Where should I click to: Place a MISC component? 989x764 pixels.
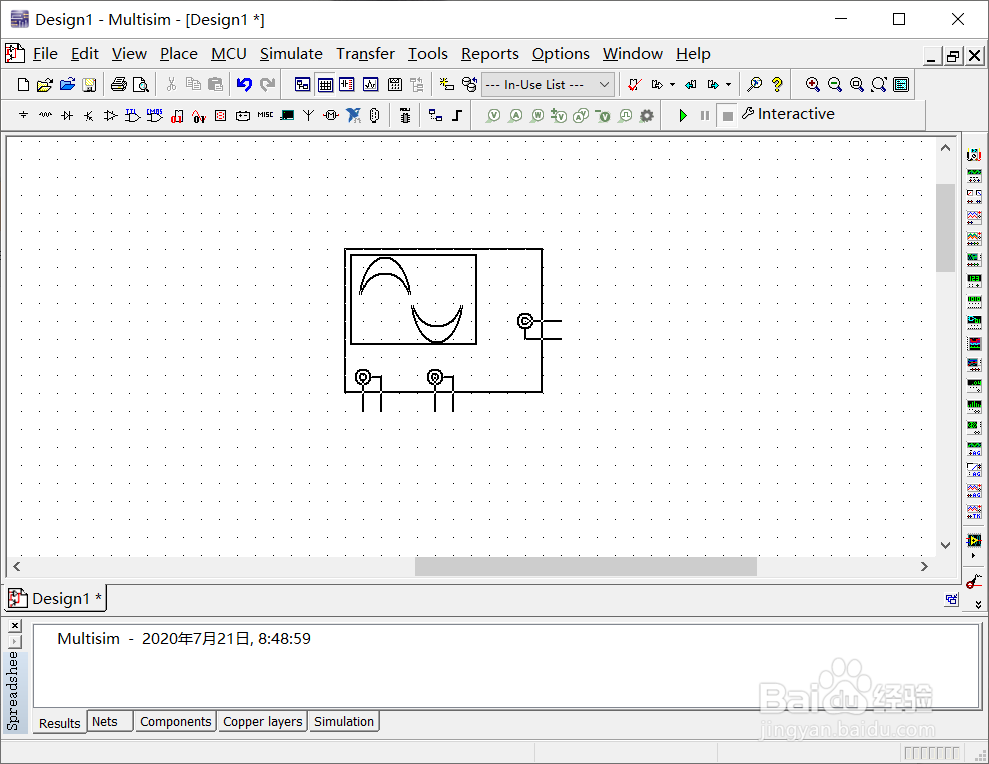click(x=266, y=115)
